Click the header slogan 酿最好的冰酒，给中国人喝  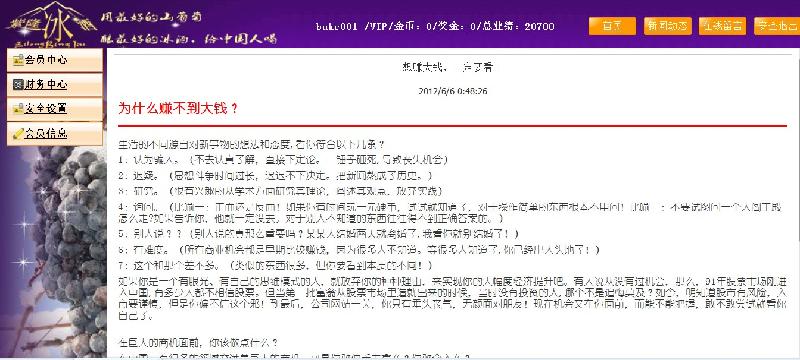pos(189,38)
